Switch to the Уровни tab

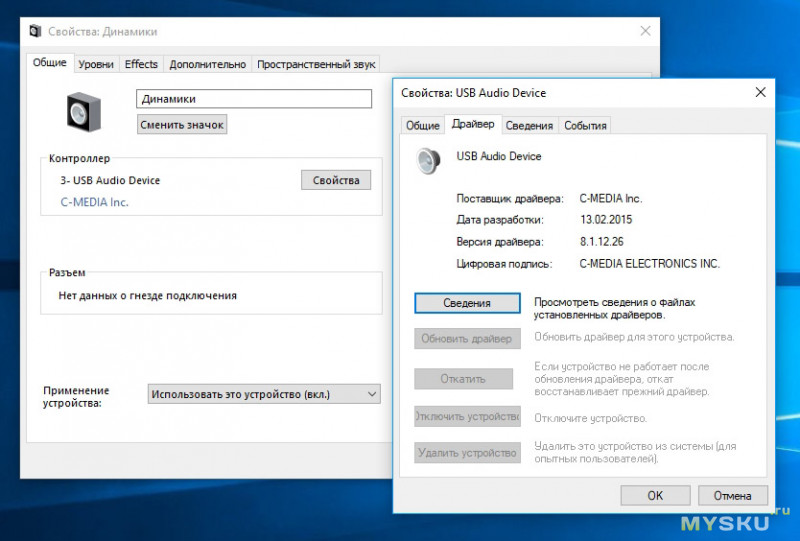click(96, 64)
